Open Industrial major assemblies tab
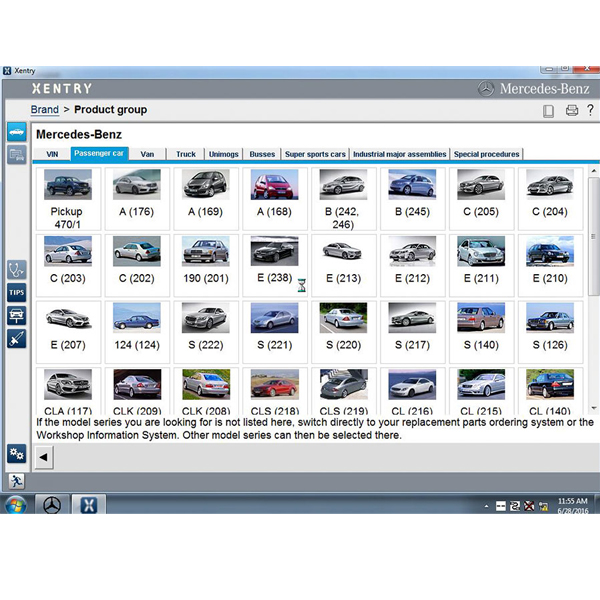Screen dimensions: 600x600 pyautogui.click(x=399, y=154)
